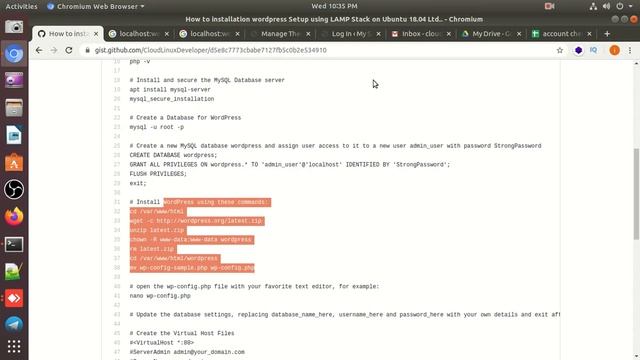Open Firefox from the dock
The height and width of the screenshot is (360, 640).
[x=14, y=217]
